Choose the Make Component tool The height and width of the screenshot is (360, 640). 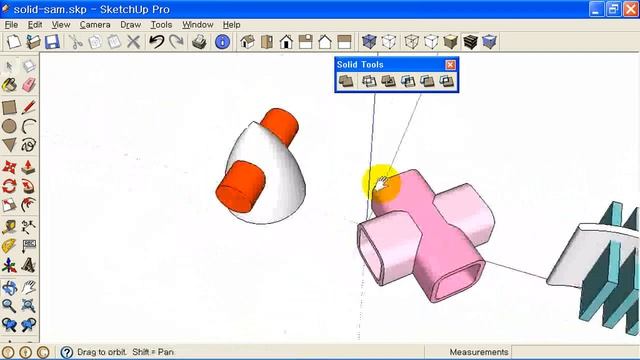tap(29, 66)
